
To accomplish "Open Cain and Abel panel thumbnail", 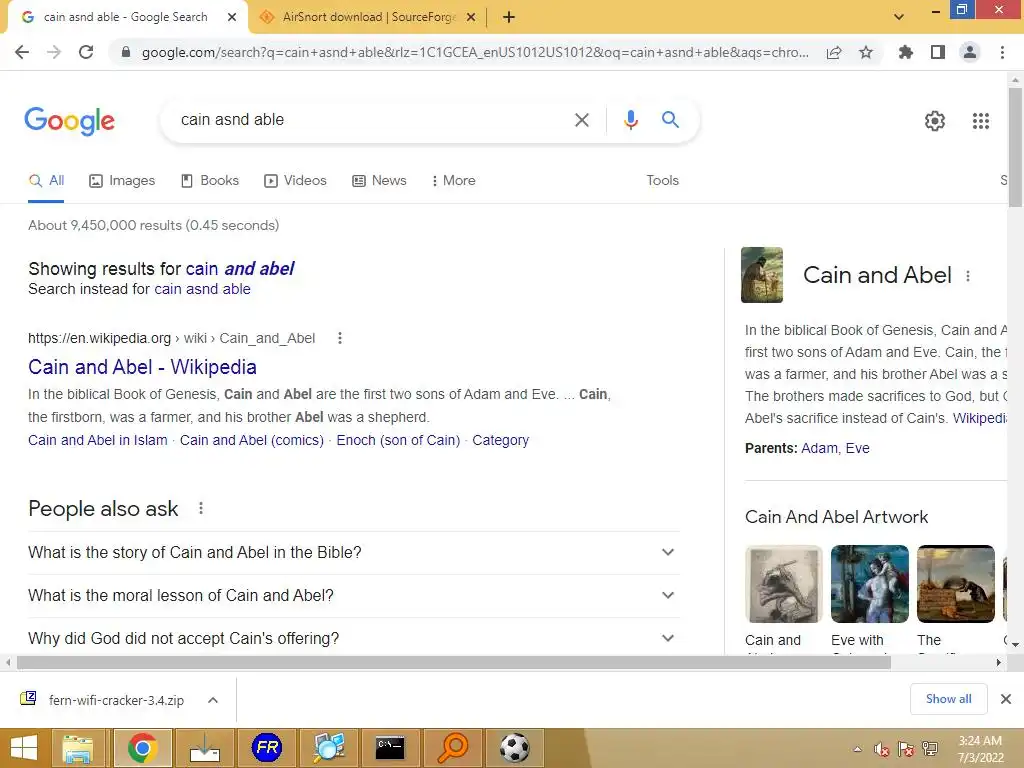I will click(x=761, y=275).
